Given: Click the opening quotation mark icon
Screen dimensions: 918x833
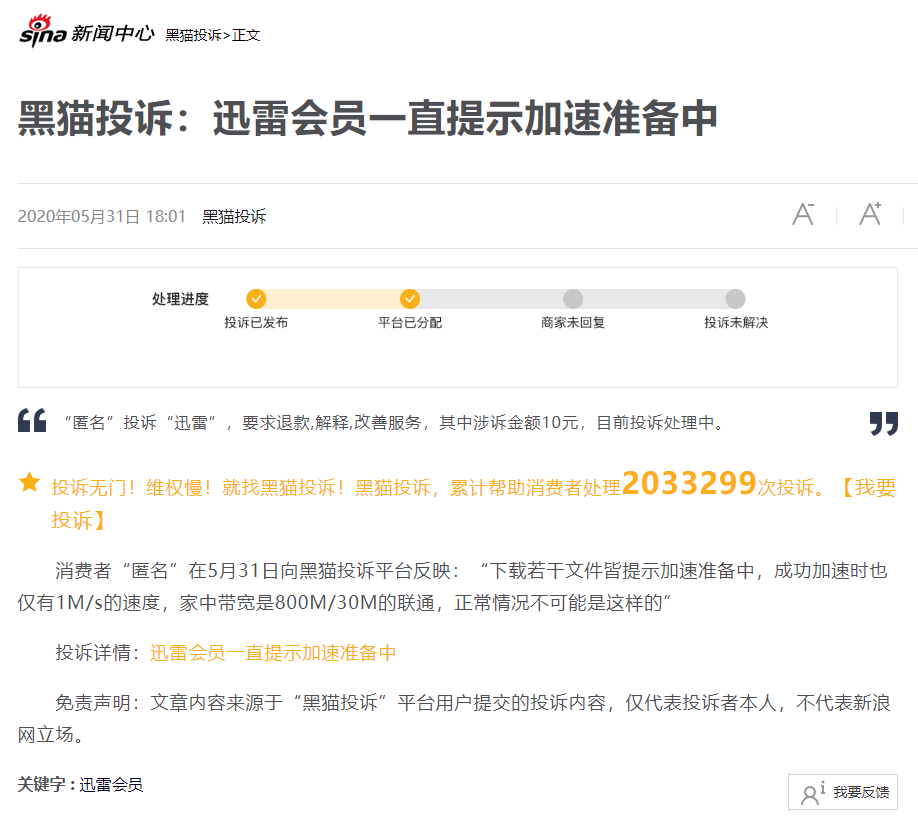Looking at the screenshot, I should pos(32,420).
